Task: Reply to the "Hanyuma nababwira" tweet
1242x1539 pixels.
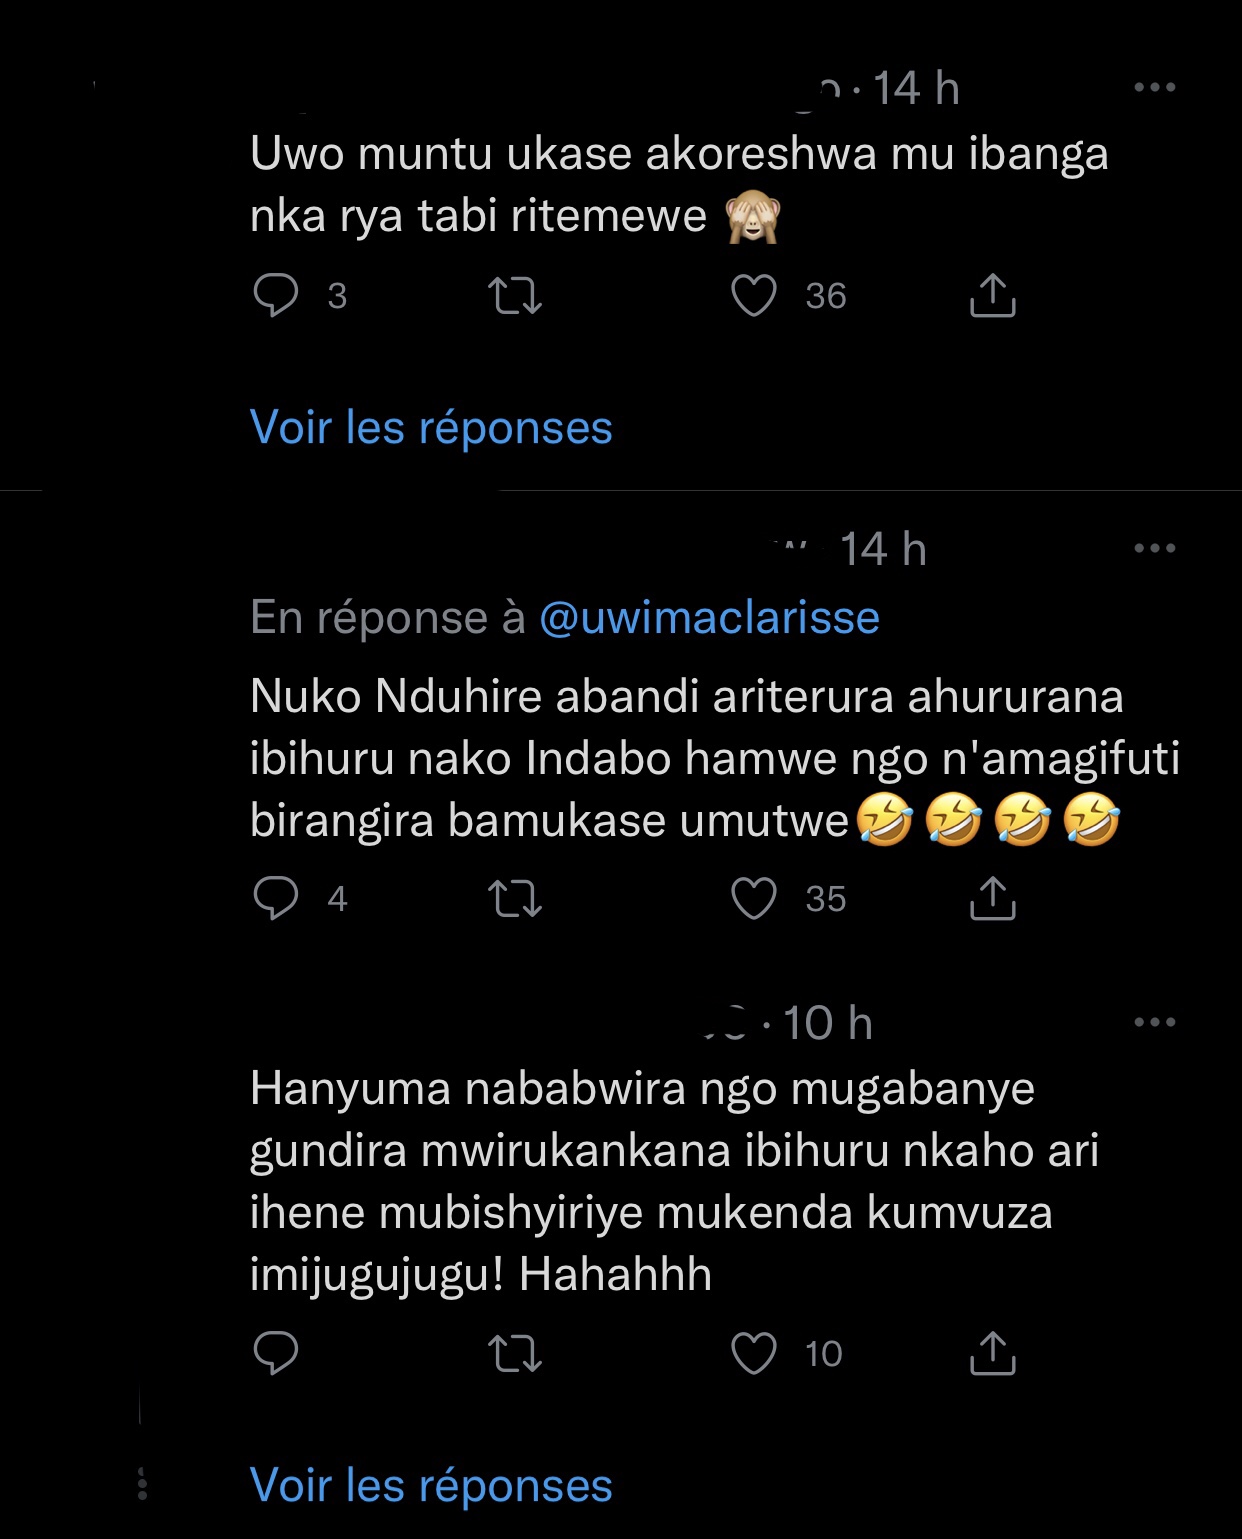Action: pos(276,1353)
